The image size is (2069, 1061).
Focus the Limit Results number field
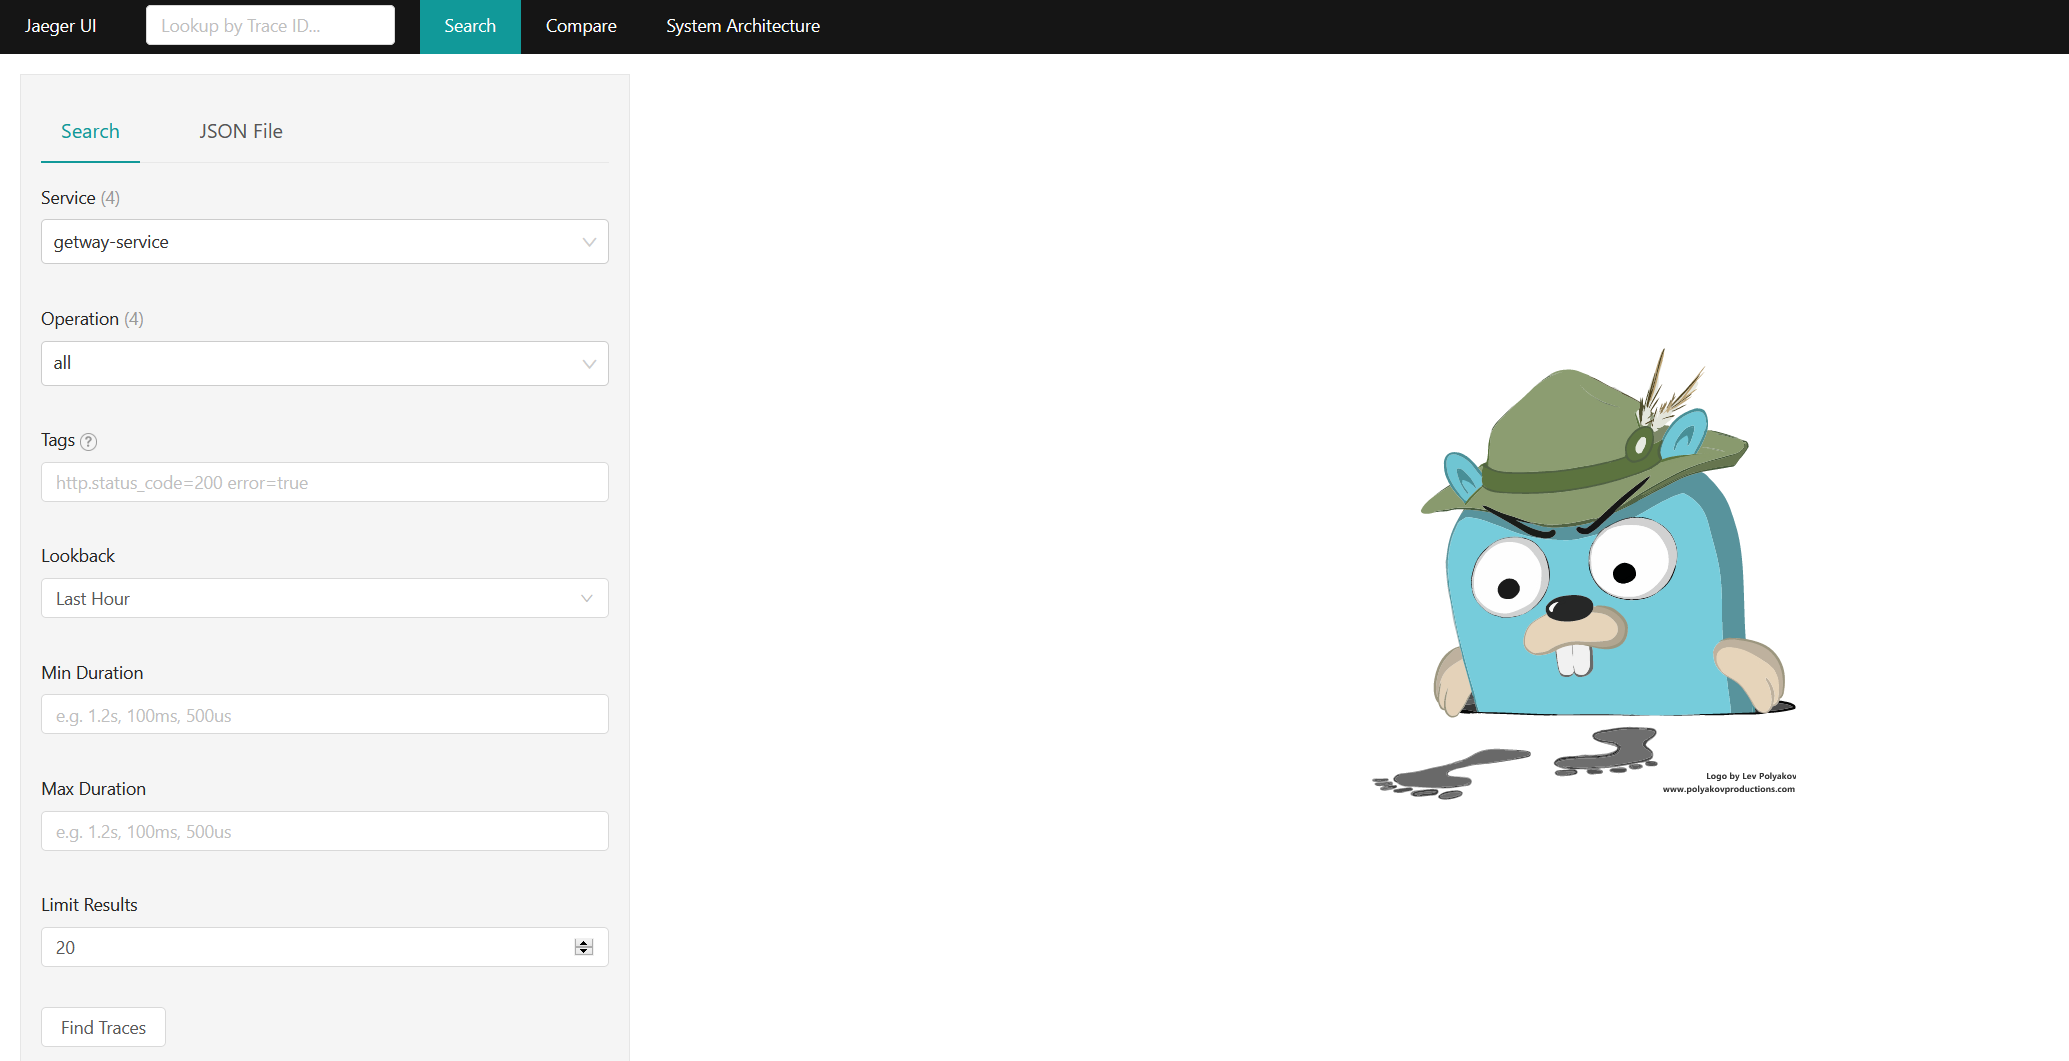tap(325, 947)
